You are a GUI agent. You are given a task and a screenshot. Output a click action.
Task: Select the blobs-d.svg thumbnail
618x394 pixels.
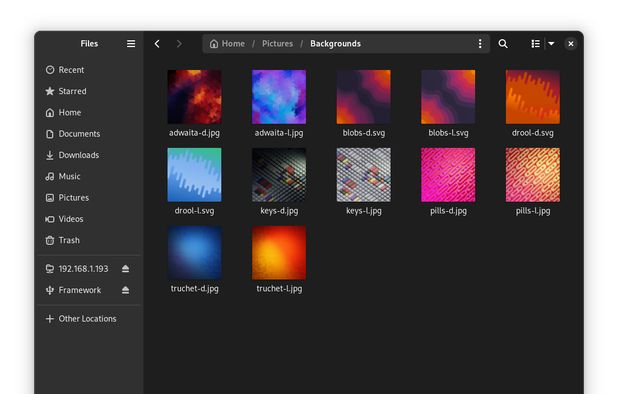pos(364,97)
